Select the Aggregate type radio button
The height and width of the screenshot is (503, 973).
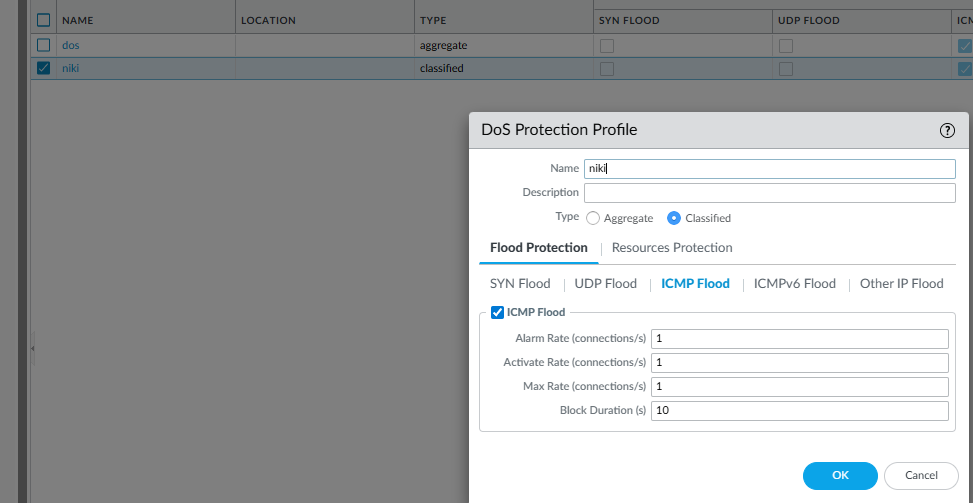tap(593, 218)
